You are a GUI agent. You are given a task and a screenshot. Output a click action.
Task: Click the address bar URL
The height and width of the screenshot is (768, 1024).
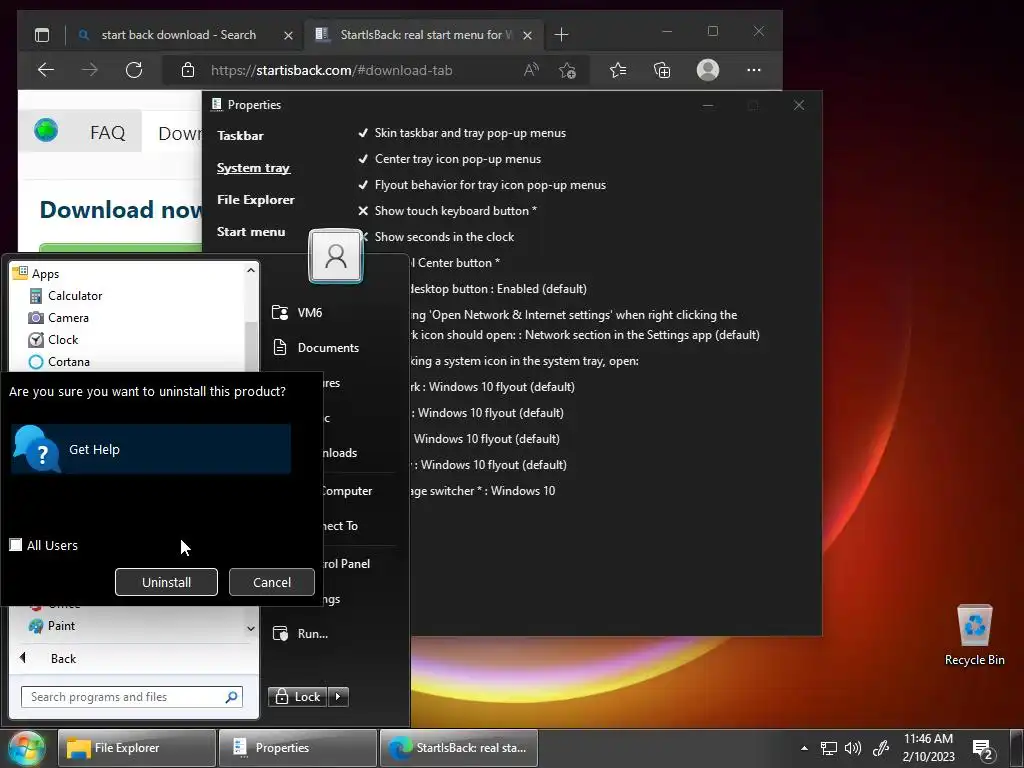(x=331, y=70)
